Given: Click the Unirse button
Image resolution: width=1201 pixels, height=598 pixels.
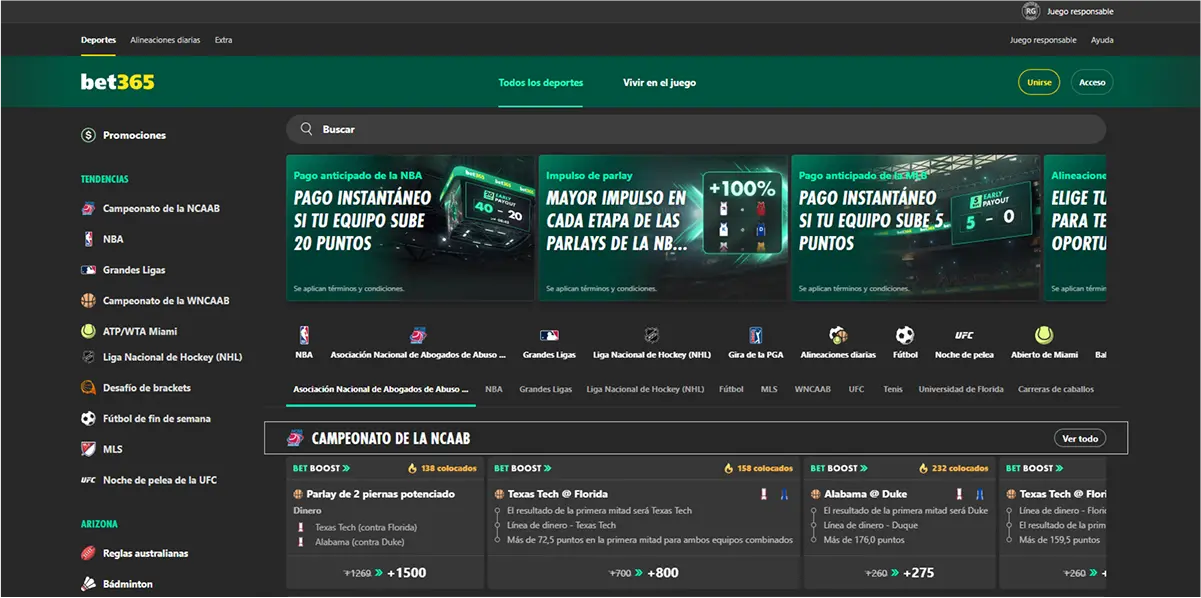Looking at the screenshot, I should (1039, 82).
